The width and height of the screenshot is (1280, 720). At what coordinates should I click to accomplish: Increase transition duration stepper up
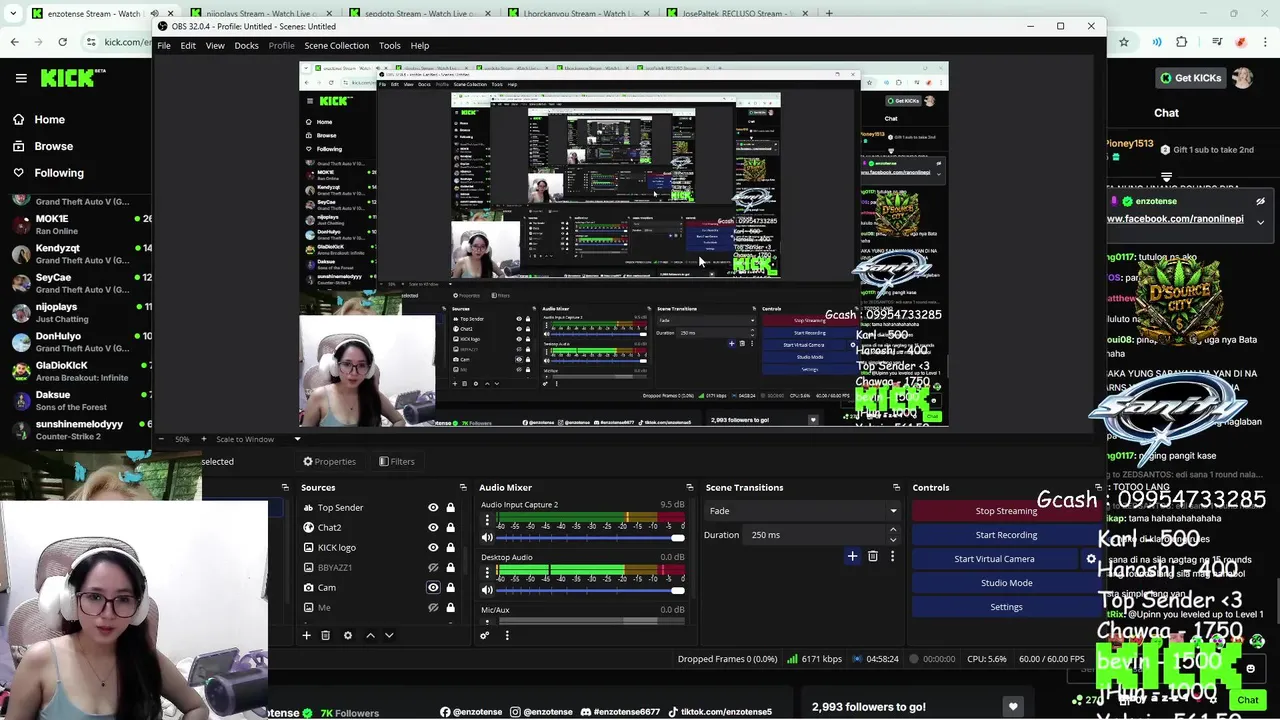coord(893,530)
